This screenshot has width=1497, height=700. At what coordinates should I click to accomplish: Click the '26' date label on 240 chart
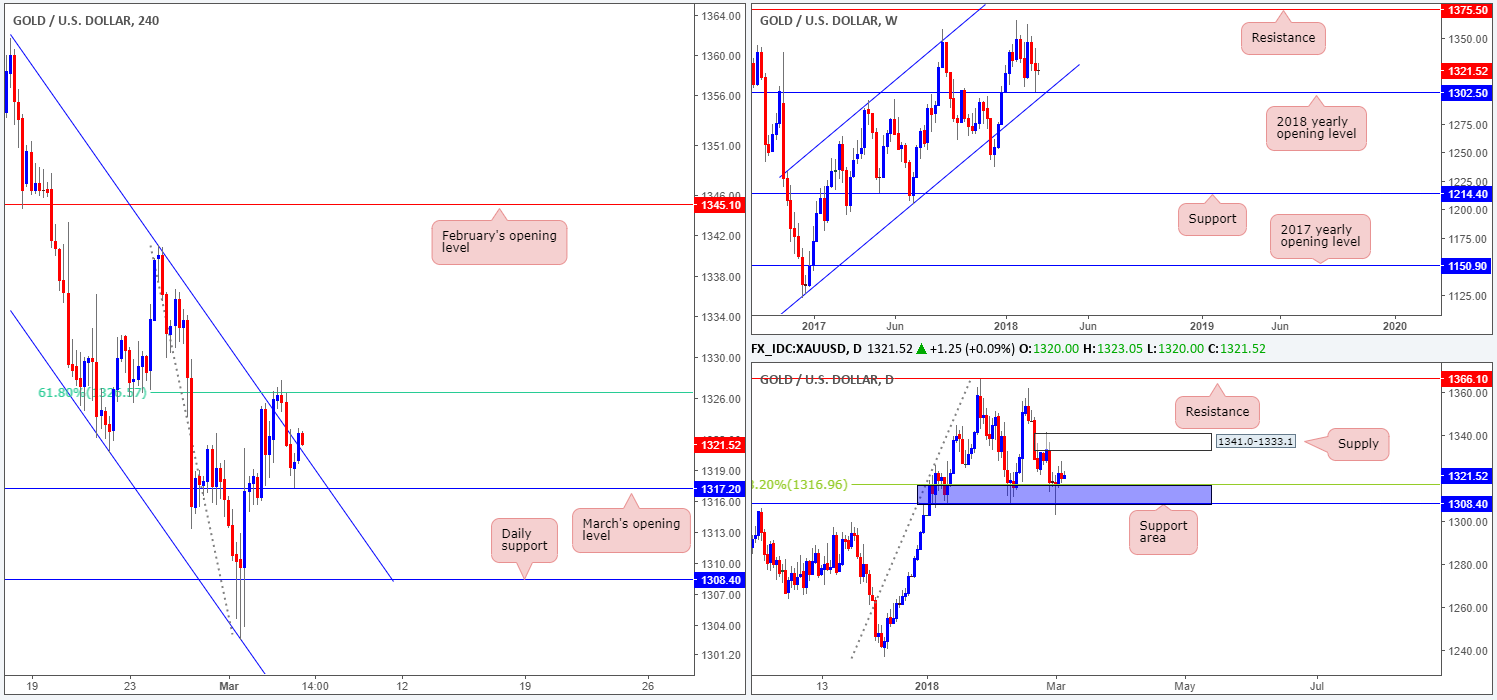coord(648,686)
